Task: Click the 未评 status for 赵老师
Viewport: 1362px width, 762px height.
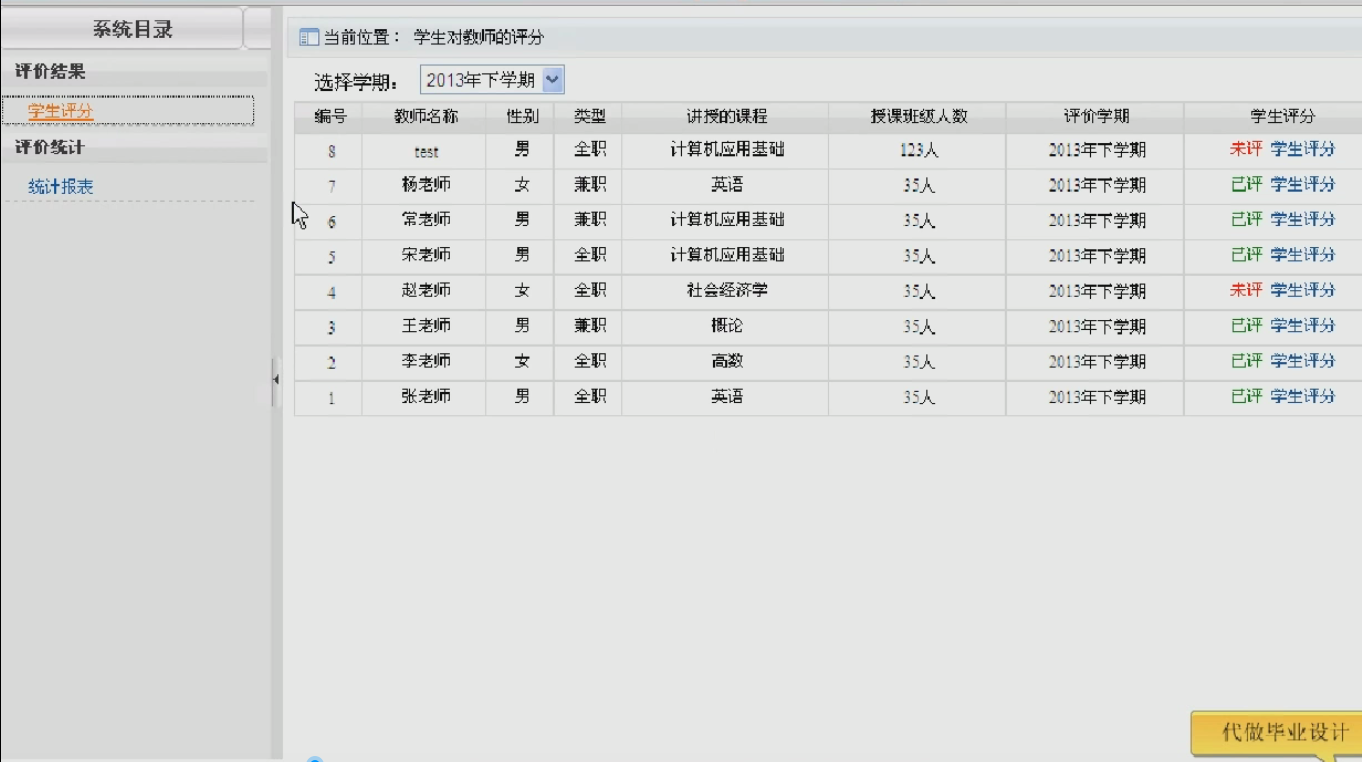Action: [1246, 290]
